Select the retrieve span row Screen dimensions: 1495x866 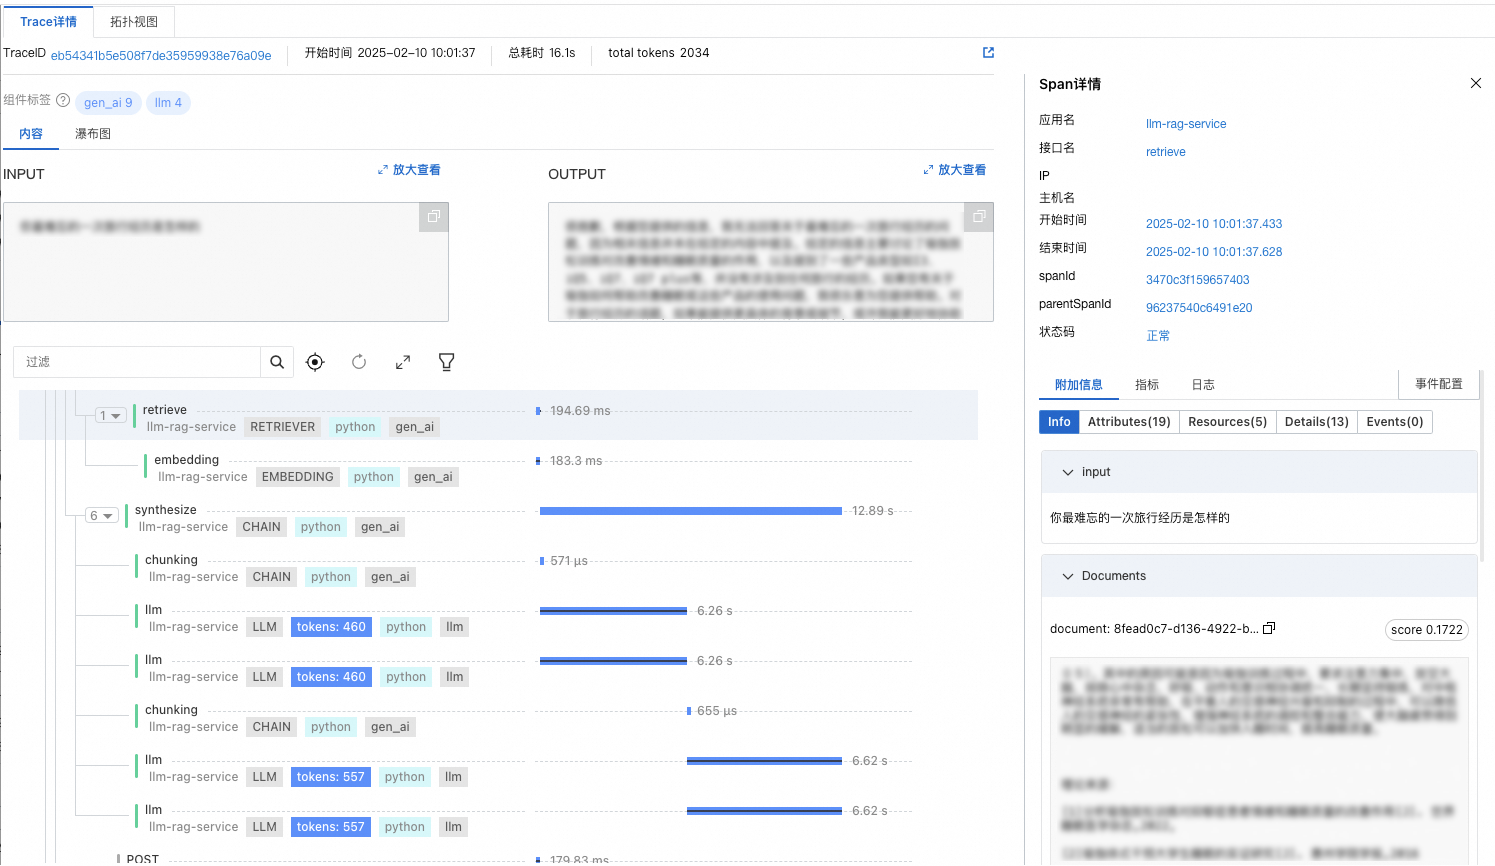(498, 415)
